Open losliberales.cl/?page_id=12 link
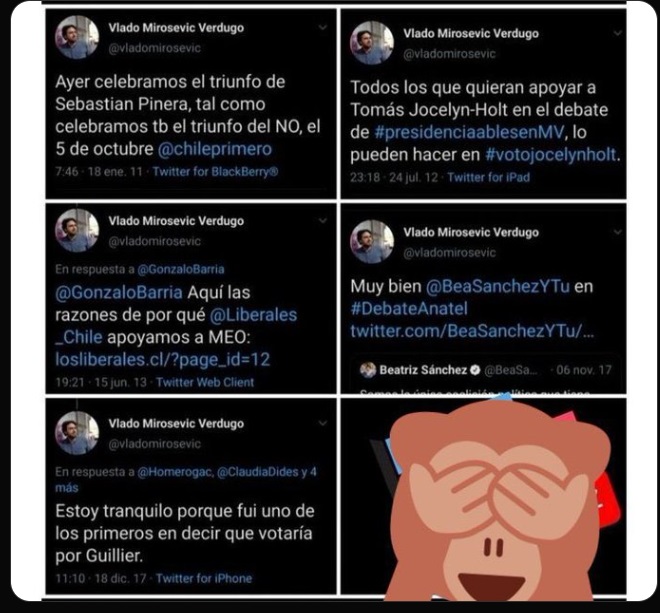660x613 pixels. pyautogui.click(x=162, y=360)
